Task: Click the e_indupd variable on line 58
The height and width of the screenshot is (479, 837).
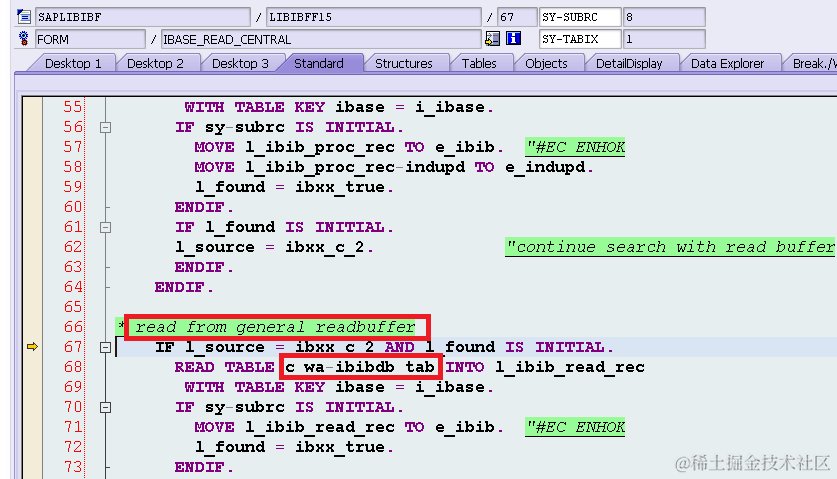Action: (x=544, y=167)
